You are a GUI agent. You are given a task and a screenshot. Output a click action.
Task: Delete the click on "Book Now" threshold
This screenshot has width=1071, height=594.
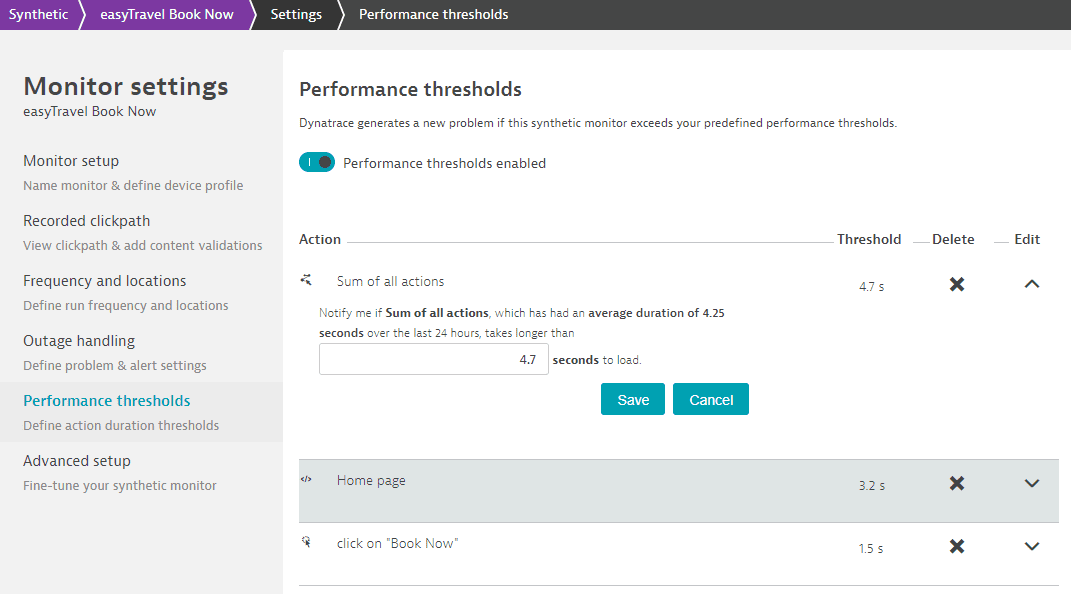(x=956, y=546)
